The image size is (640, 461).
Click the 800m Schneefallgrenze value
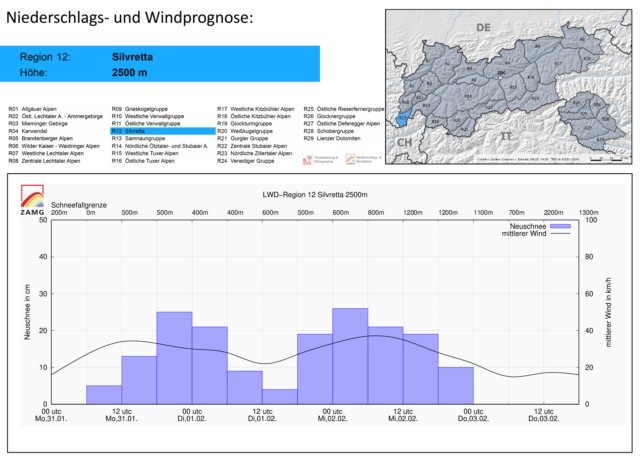(376, 213)
